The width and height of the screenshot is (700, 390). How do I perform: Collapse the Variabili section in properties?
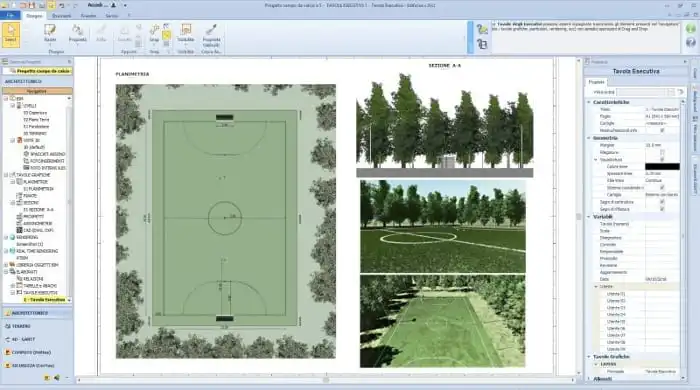click(589, 217)
